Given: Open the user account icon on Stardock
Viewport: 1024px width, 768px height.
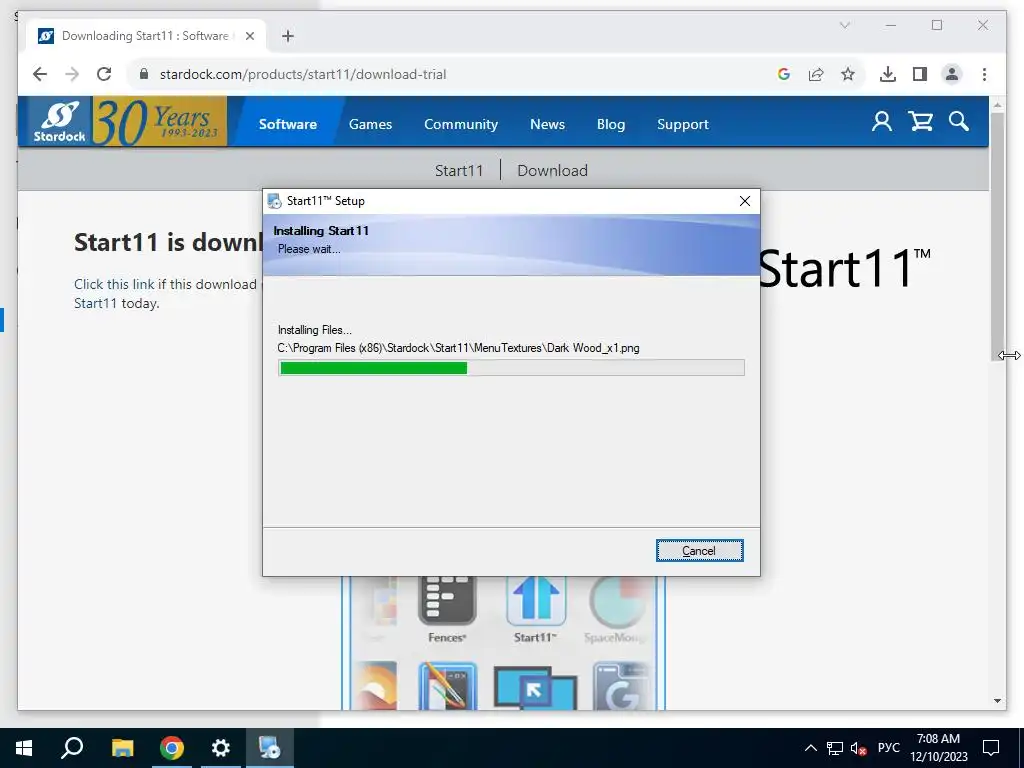Looking at the screenshot, I should [882, 121].
